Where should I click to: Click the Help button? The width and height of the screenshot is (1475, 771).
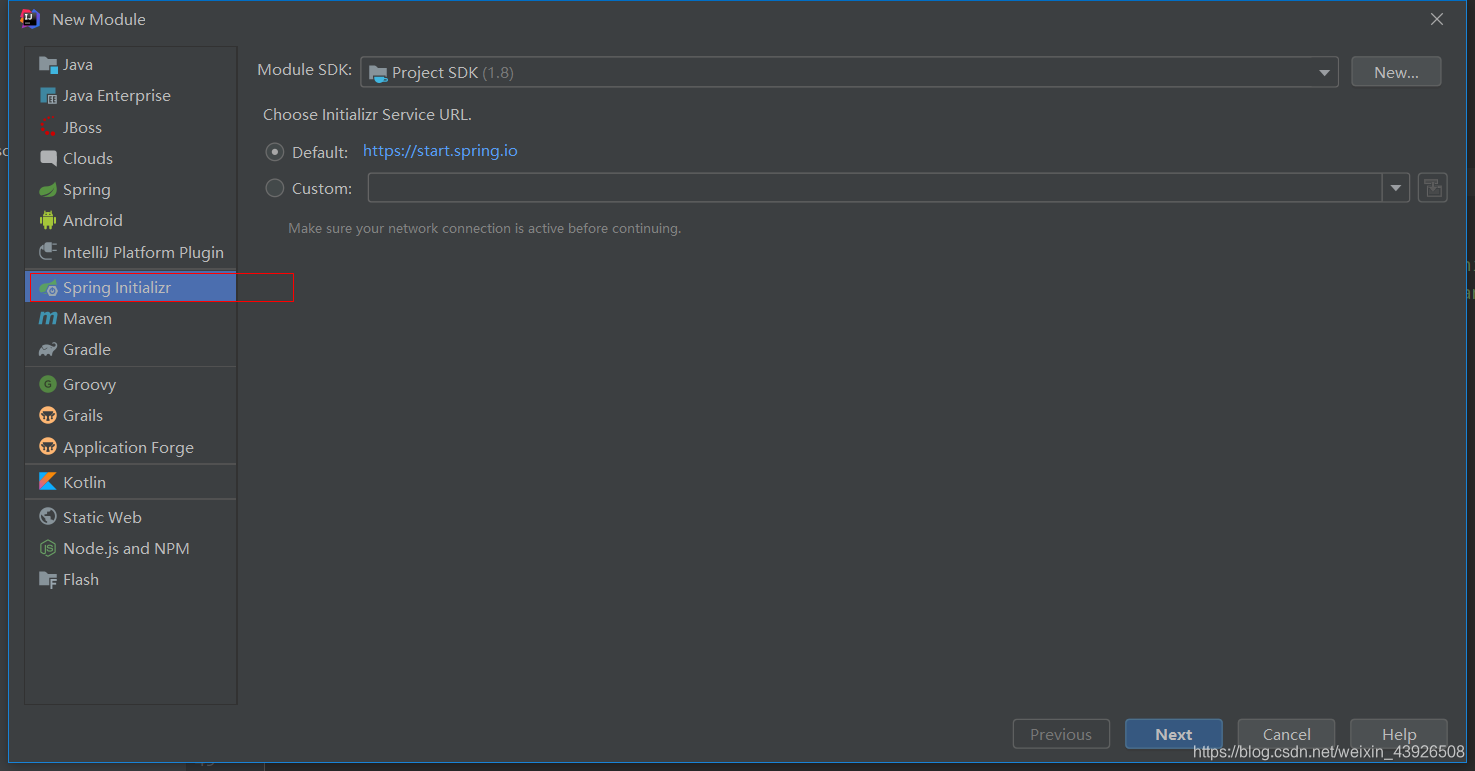(1399, 734)
